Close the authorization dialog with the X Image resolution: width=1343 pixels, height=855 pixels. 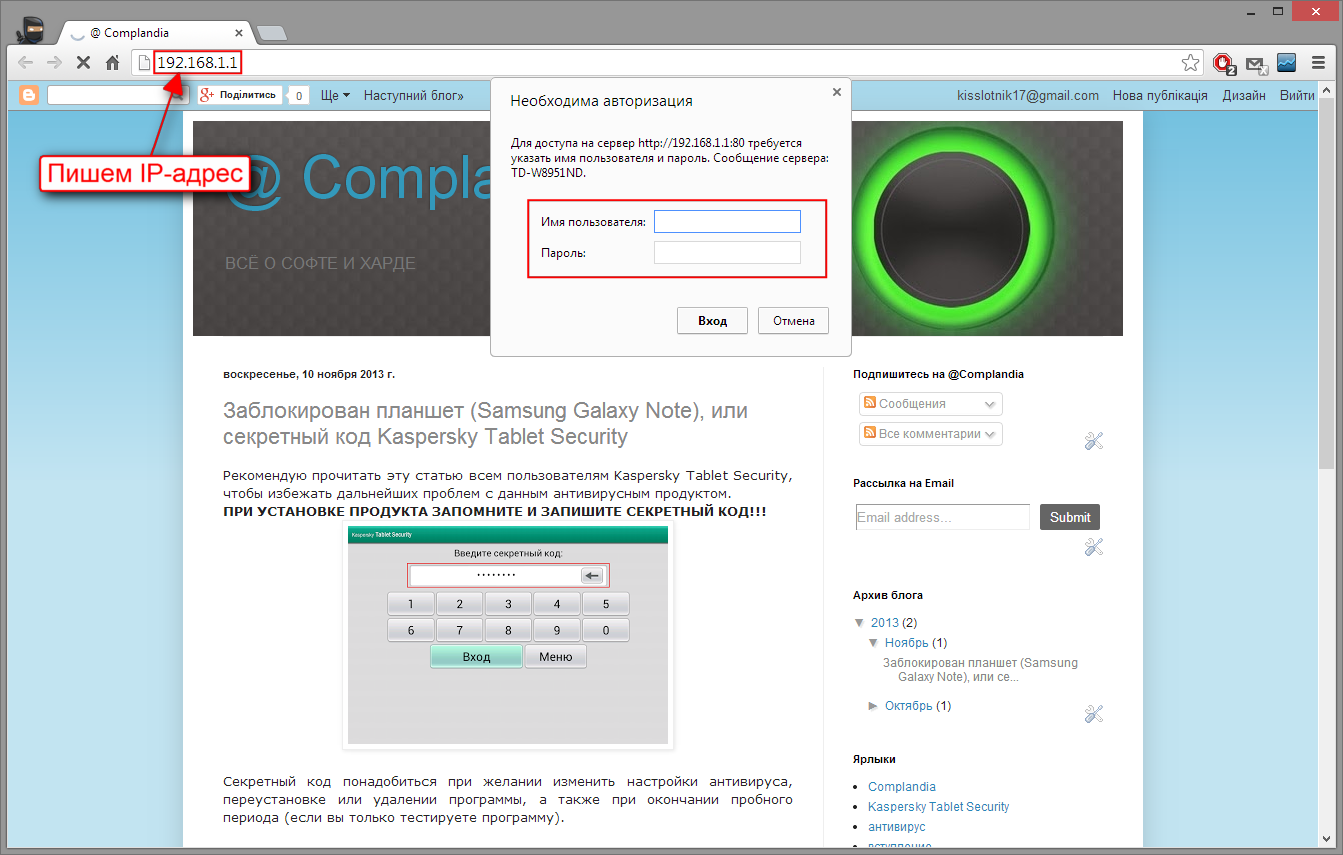tap(837, 91)
